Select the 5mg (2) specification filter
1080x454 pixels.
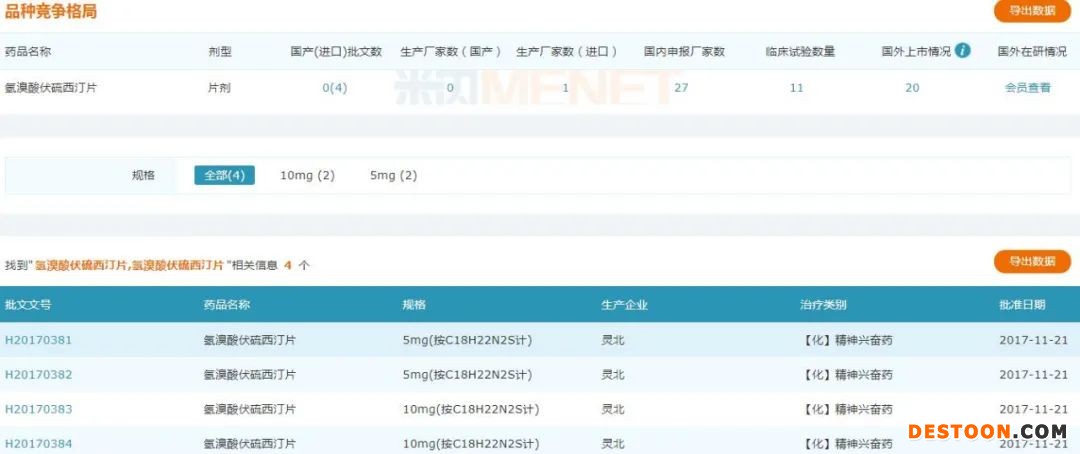[x=393, y=175]
